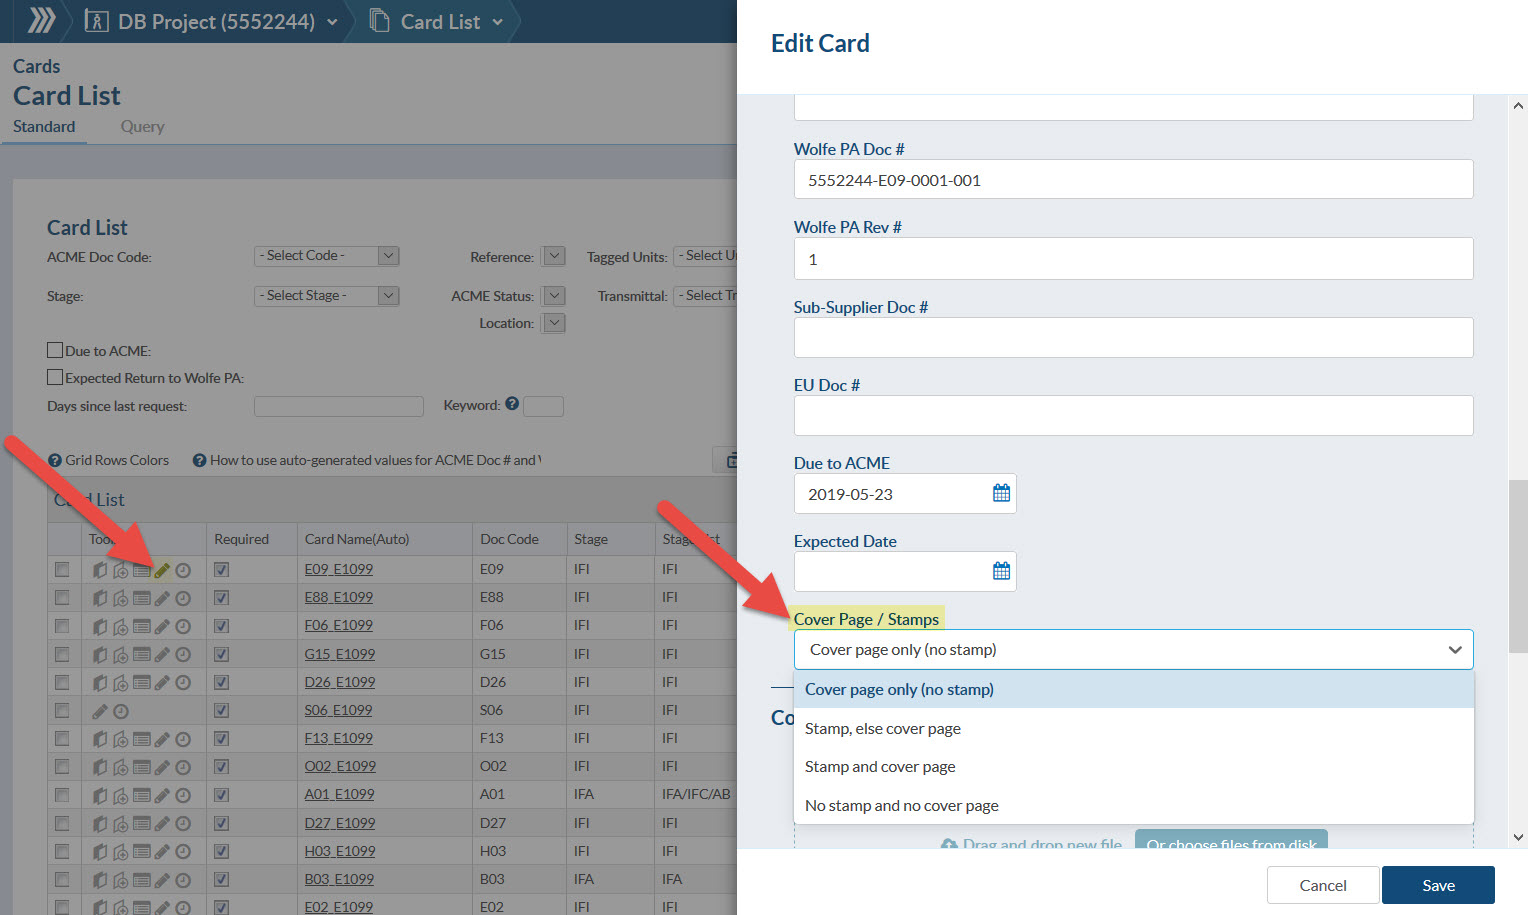The image size is (1528, 915).
Task: Open the history clock icon in H03 row
Action: point(183,852)
